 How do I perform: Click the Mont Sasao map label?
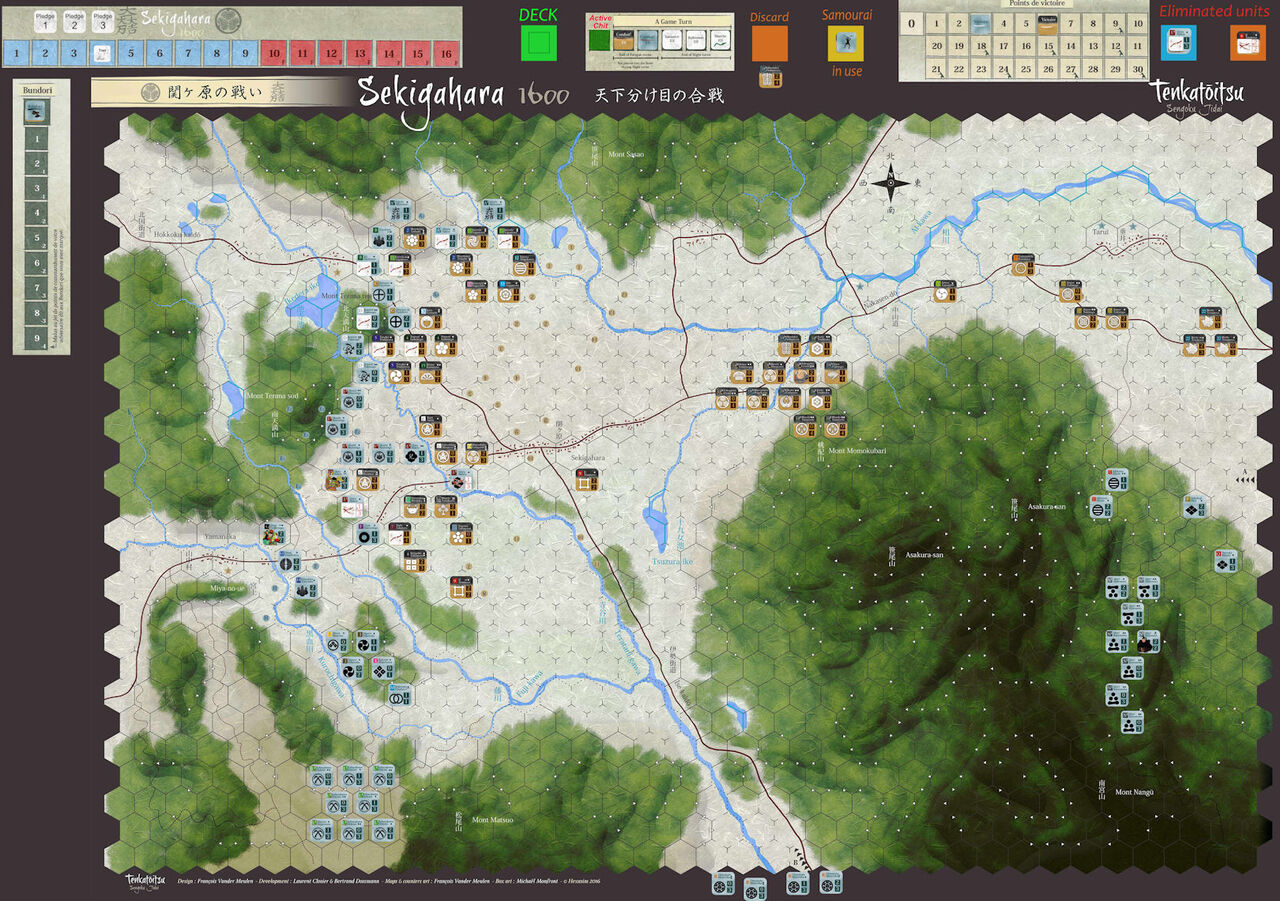tap(626, 154)
